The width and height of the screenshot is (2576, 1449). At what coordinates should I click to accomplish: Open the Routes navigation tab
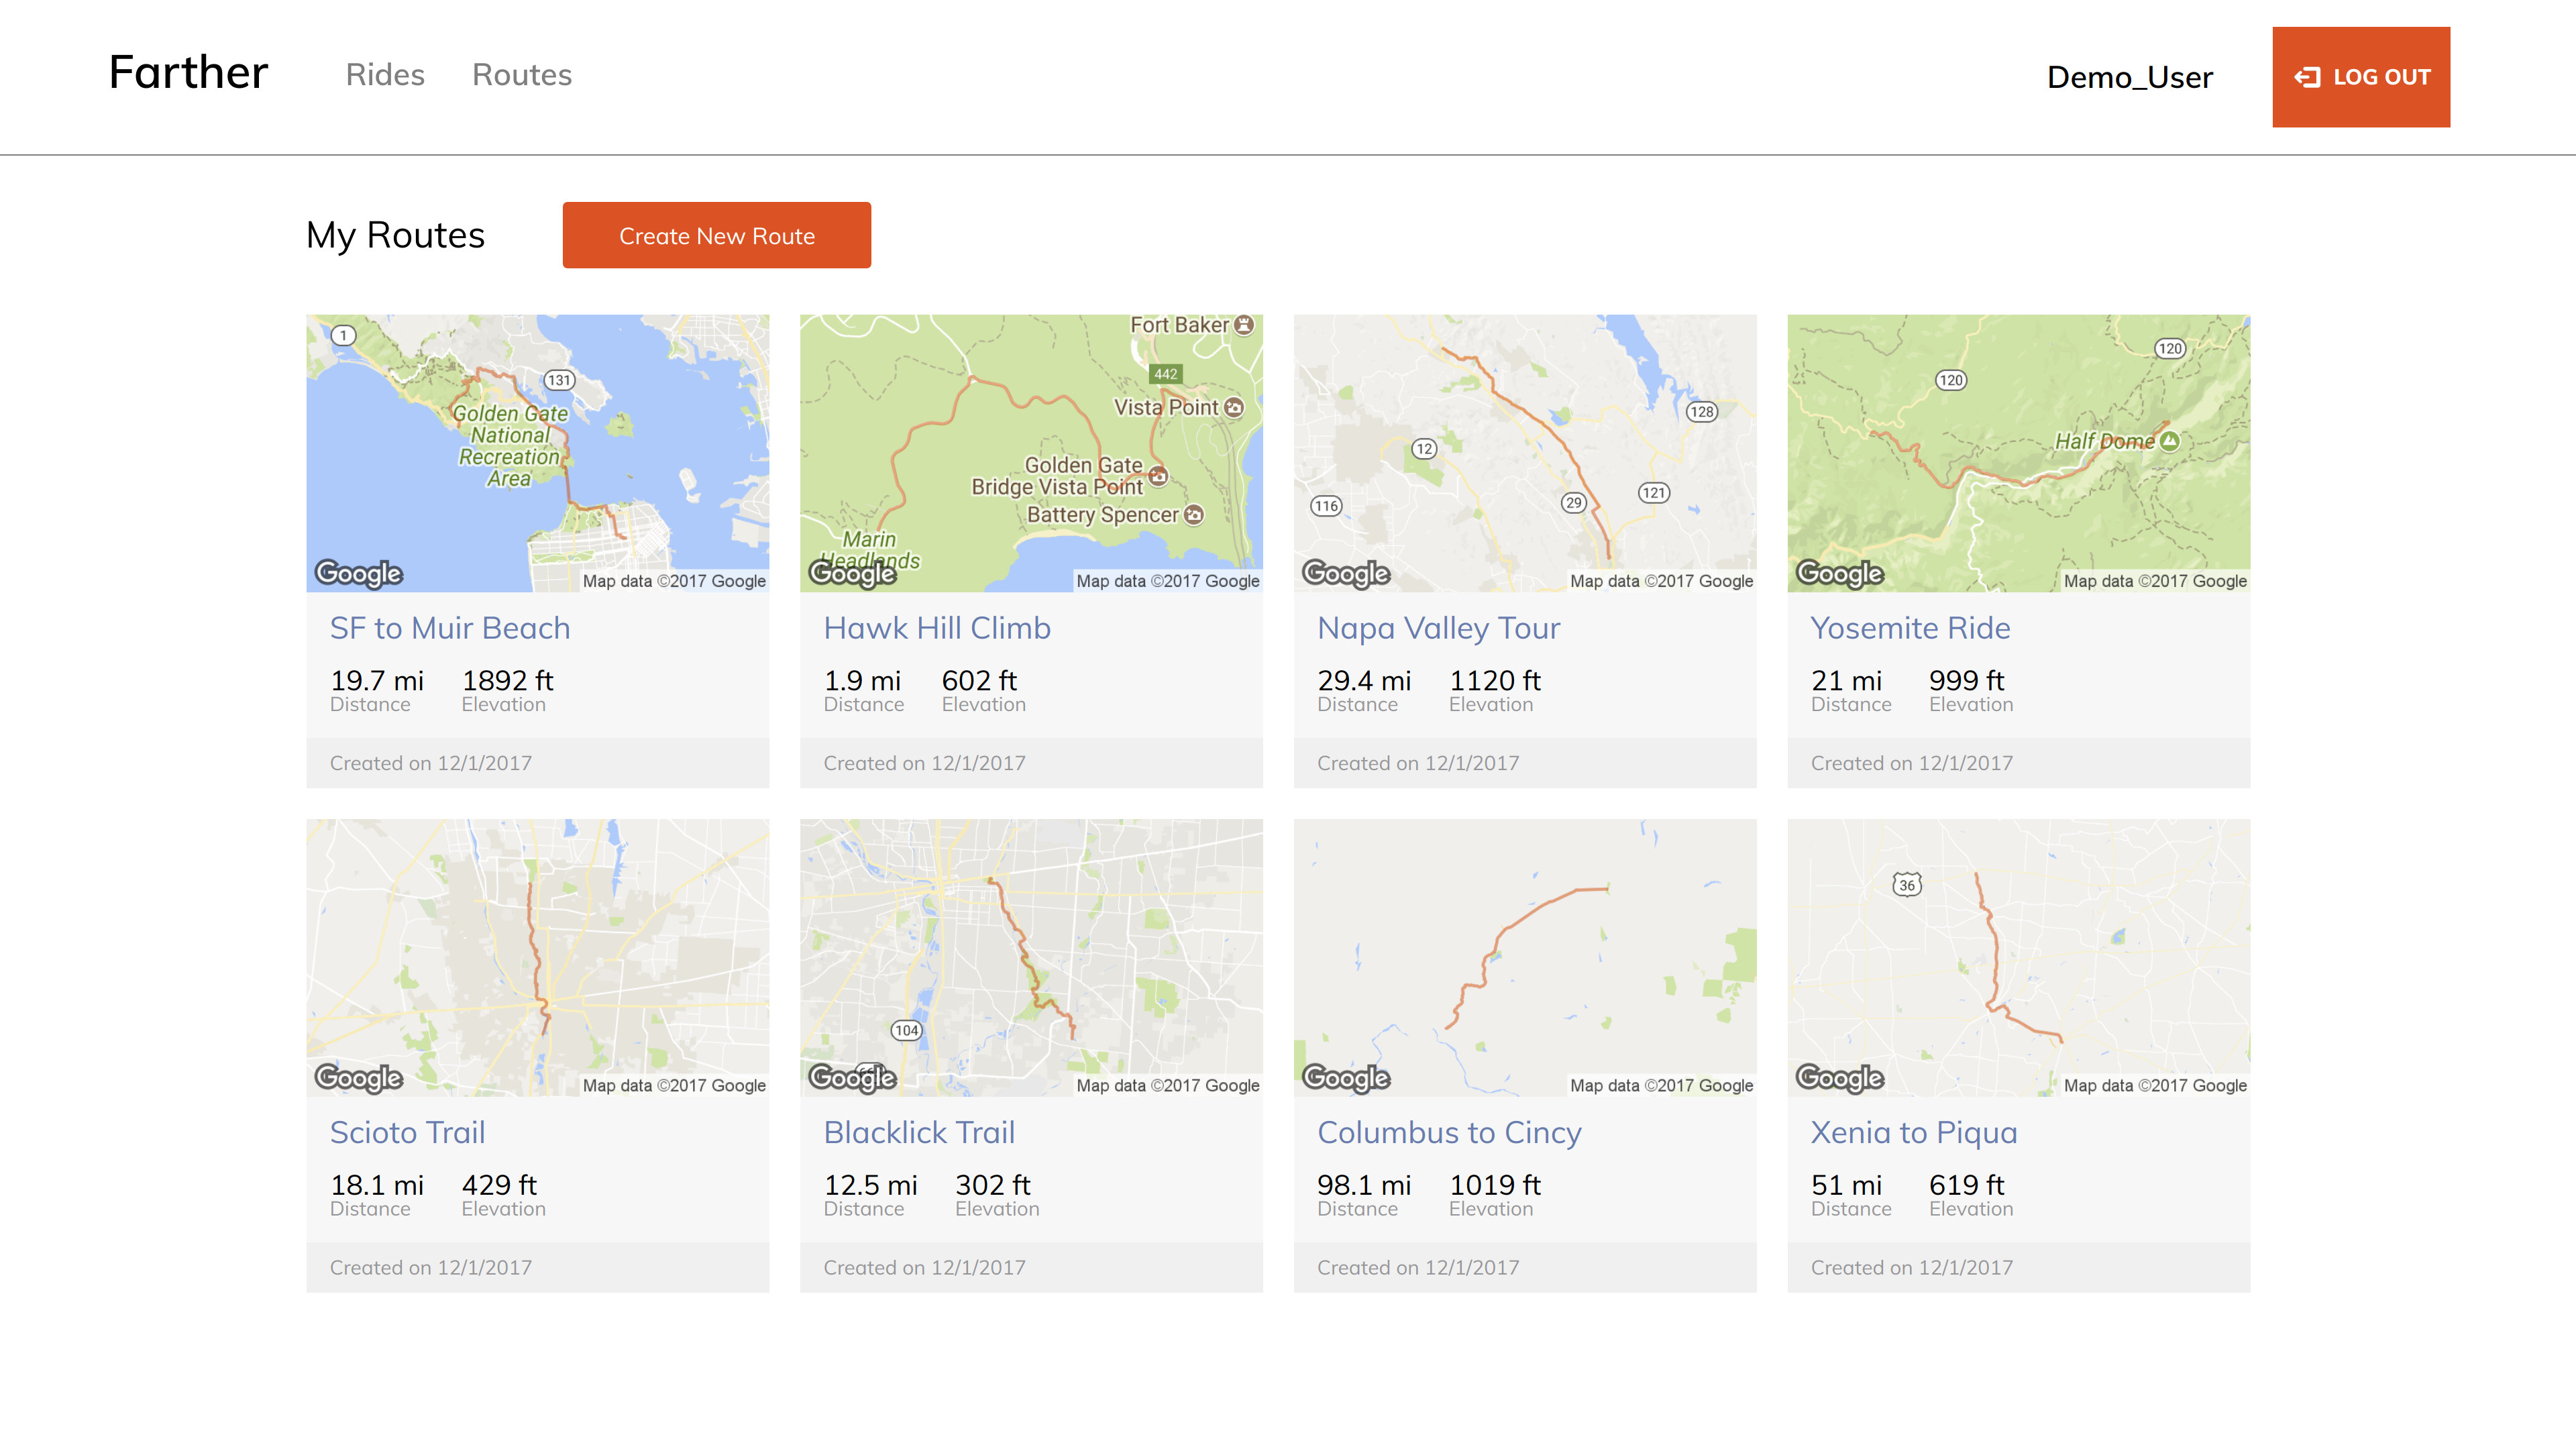(x=521, y=75)
